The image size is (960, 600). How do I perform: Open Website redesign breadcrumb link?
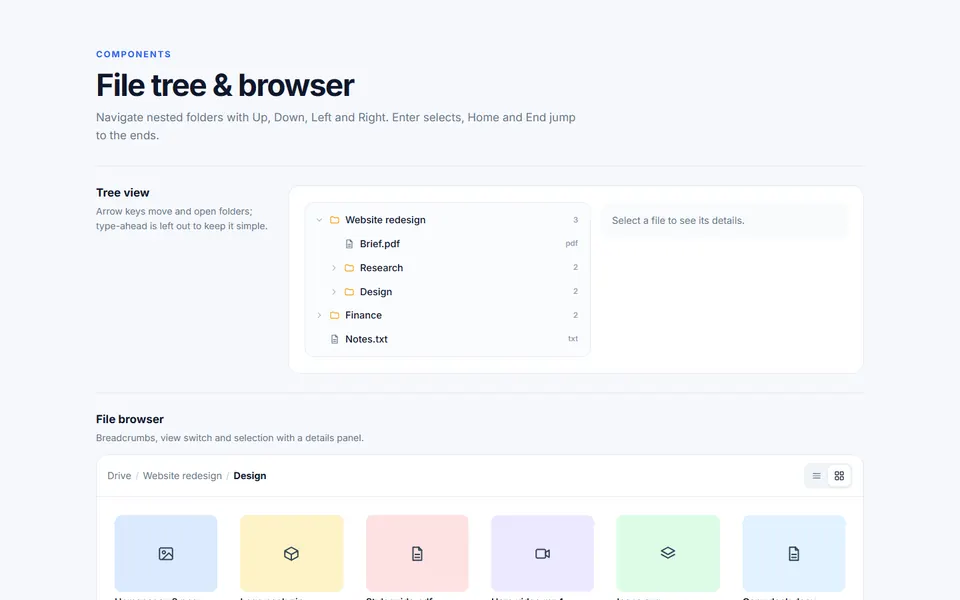point(182,476)
